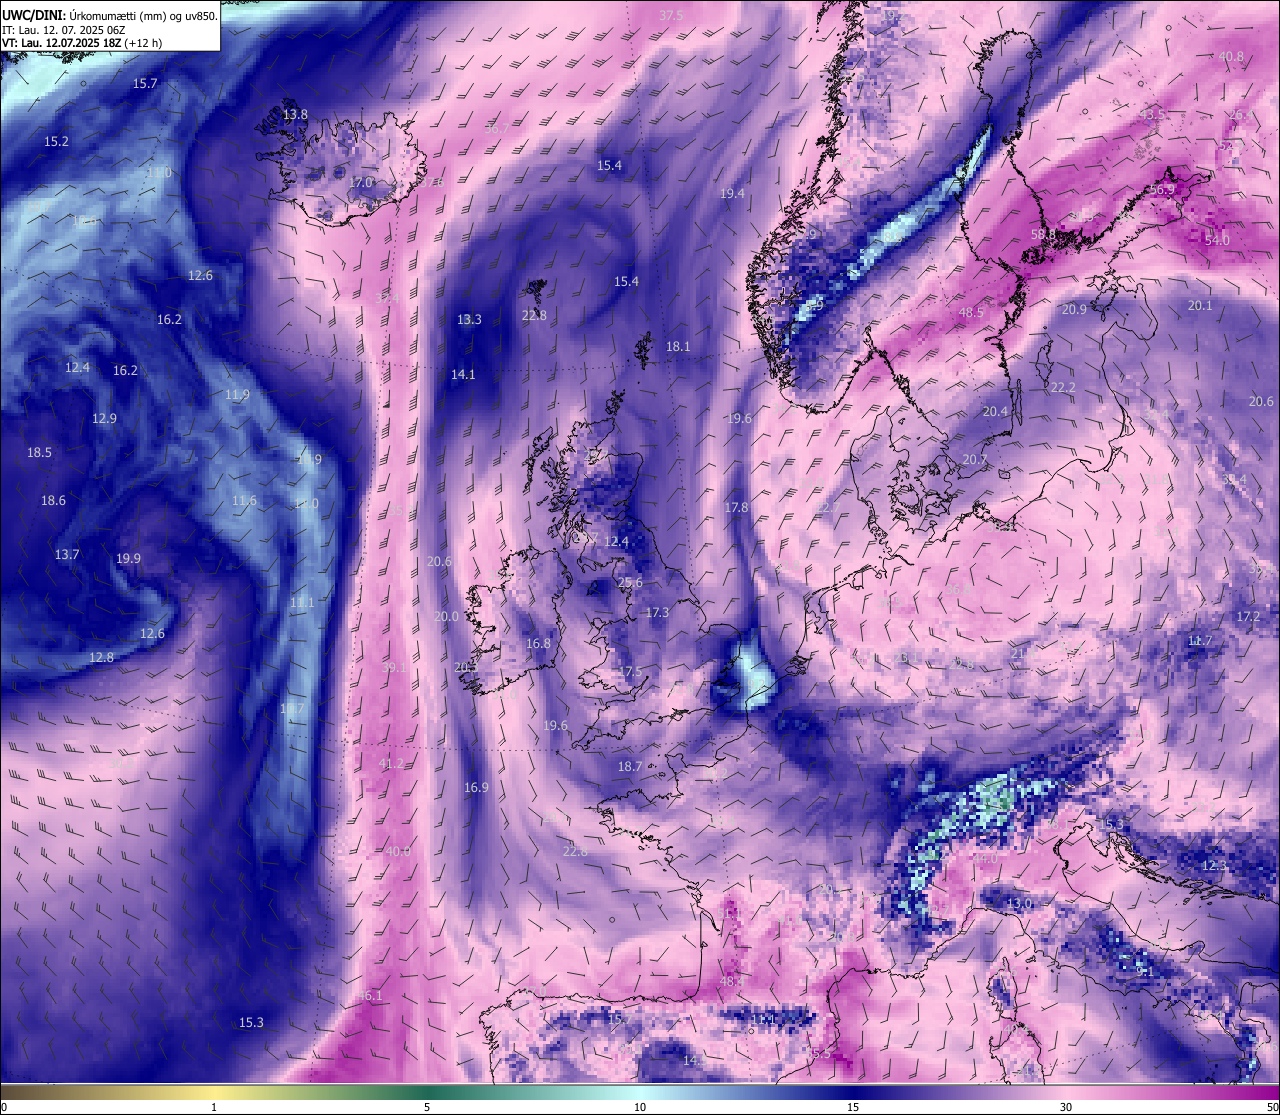This screenshot has height=1115, width=1280.
Task: Click the 12.8 value label
Action: pos(101,657)
